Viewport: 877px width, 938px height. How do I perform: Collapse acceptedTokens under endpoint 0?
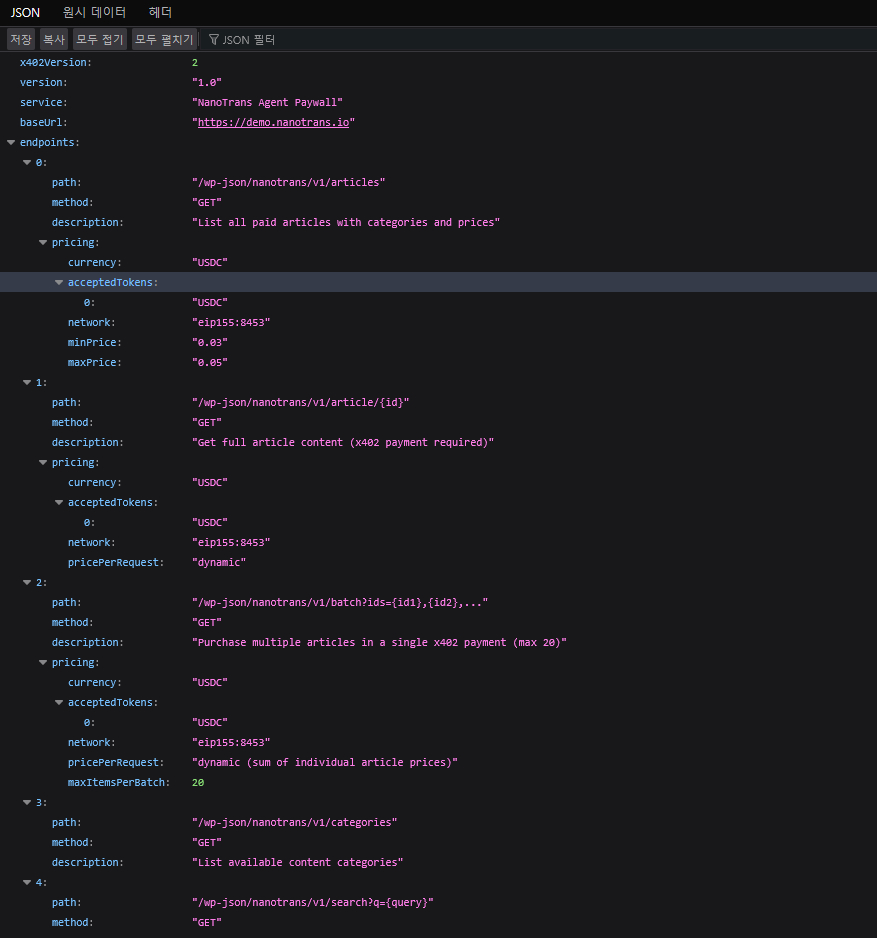(59, 282)
